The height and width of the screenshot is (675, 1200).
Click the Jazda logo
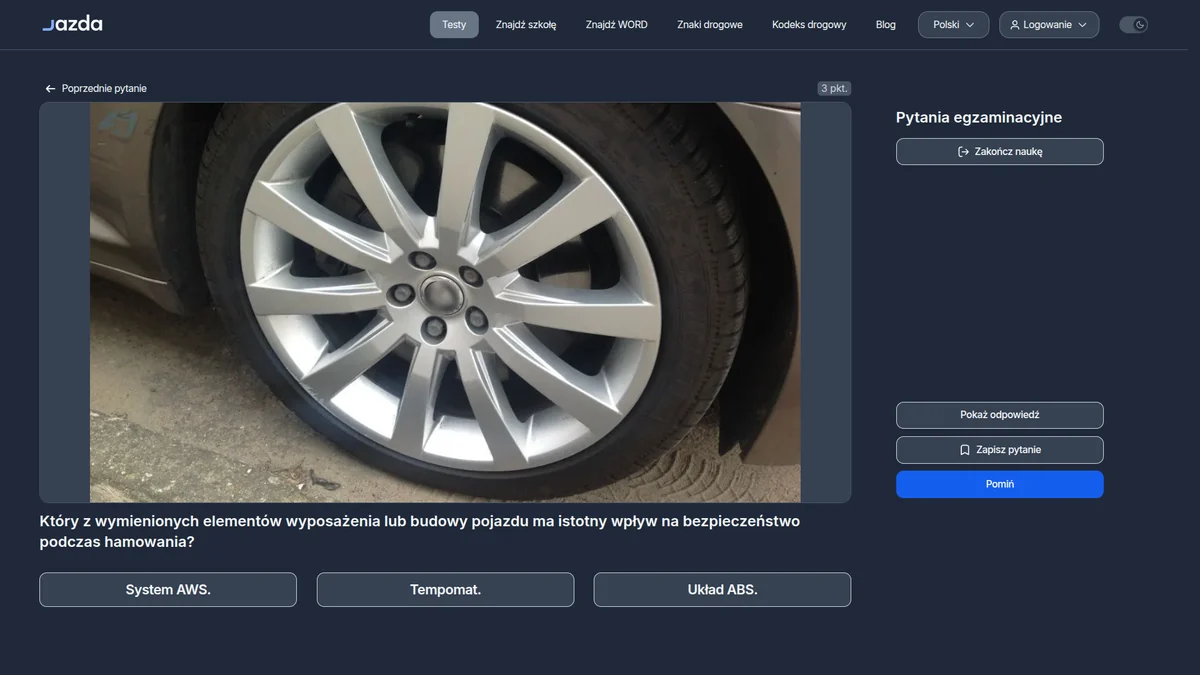pos(72,24)
